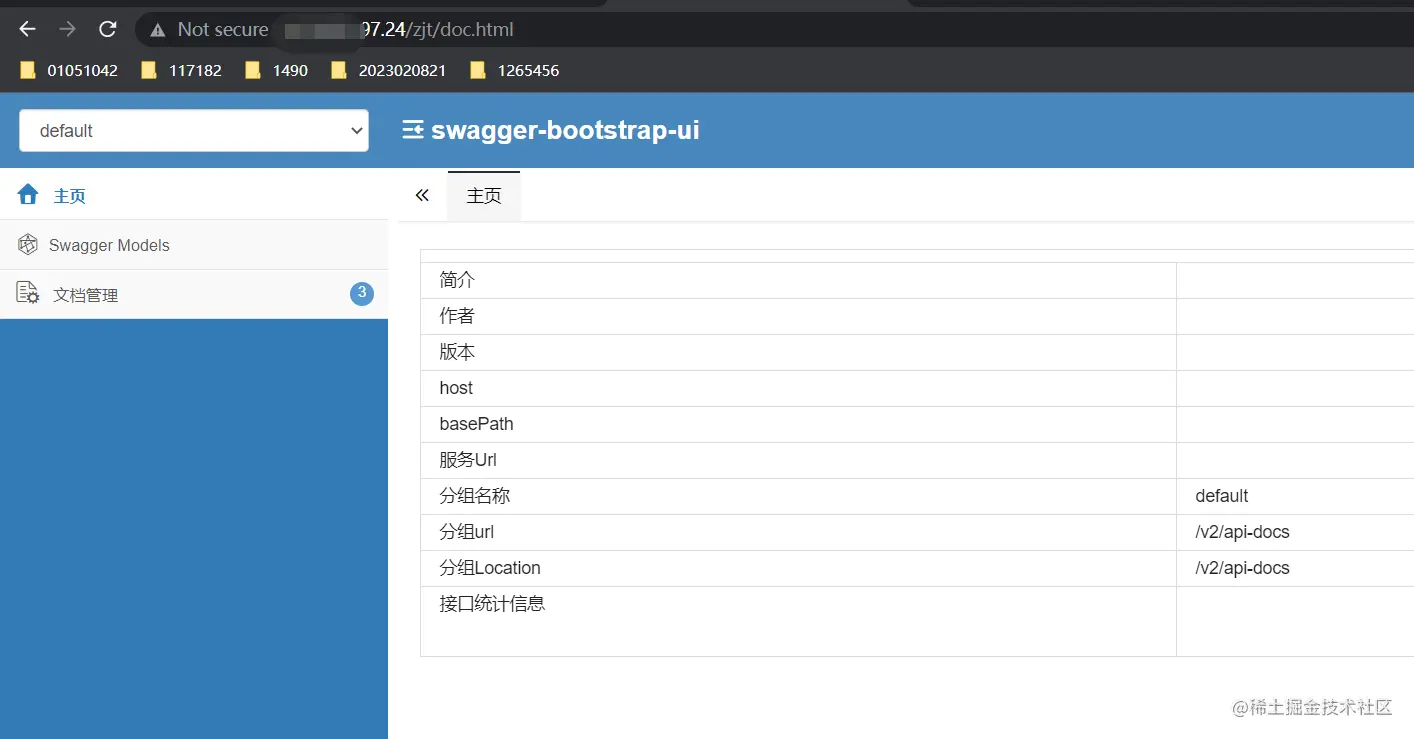Open the 1265456 bookmark folder

pos(515,70)
